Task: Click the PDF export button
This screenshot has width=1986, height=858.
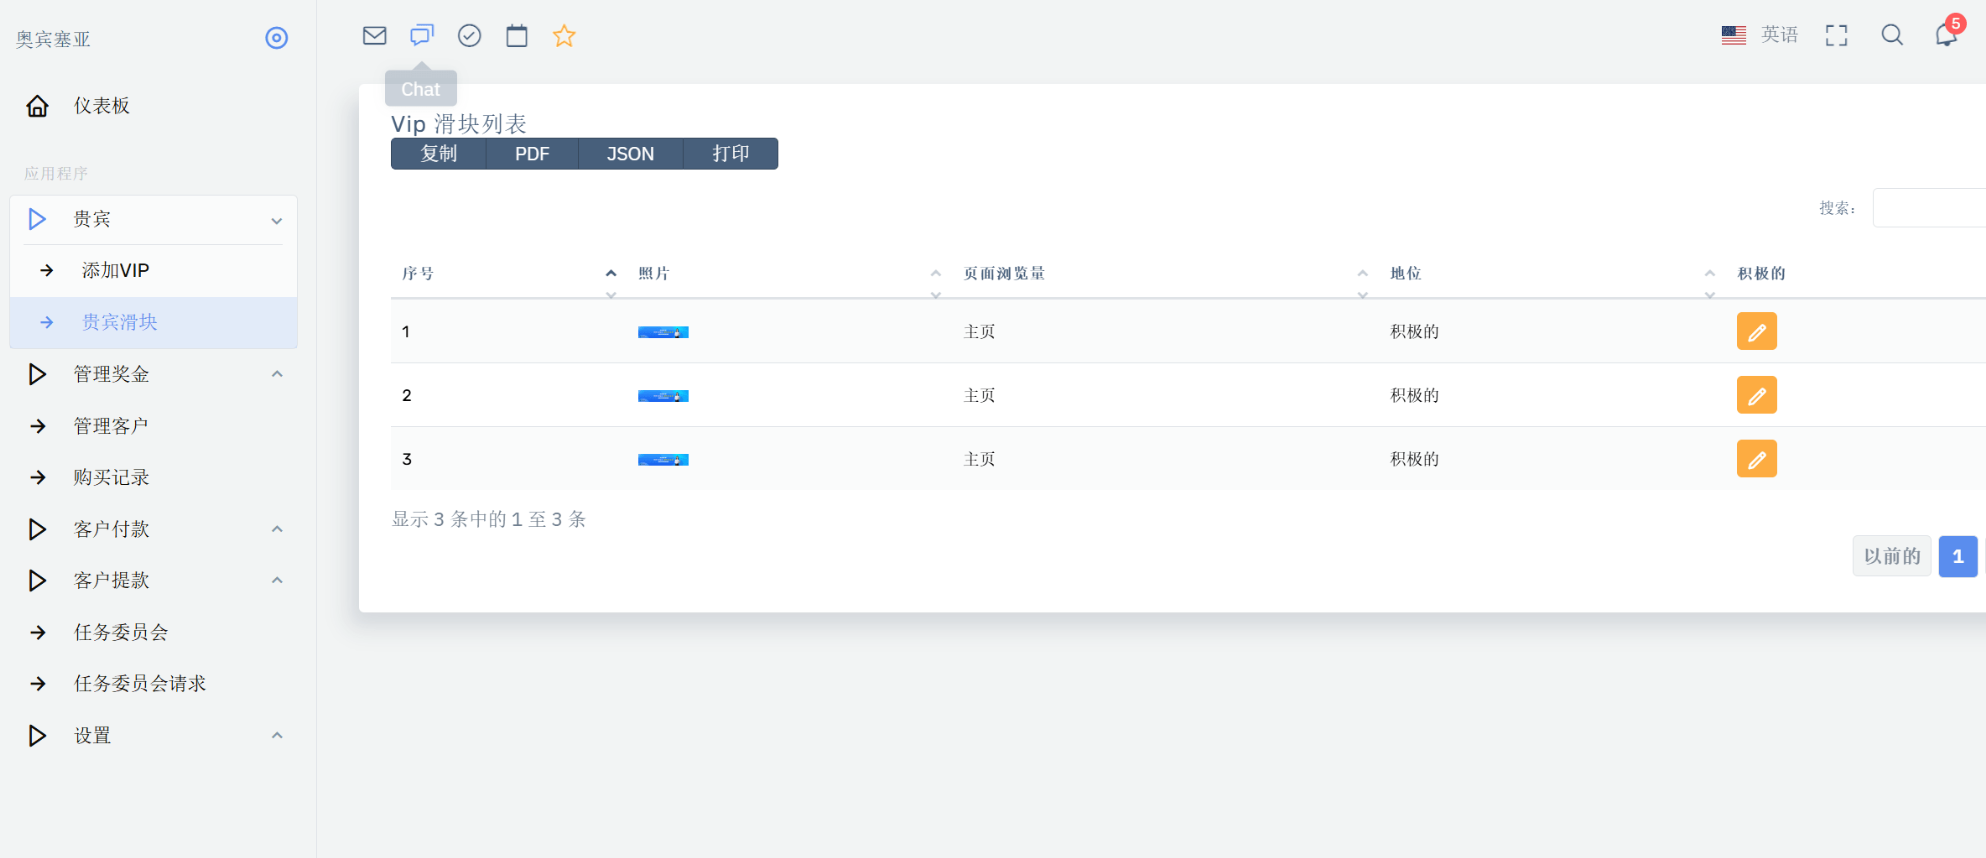Action: tap(532, 154)
